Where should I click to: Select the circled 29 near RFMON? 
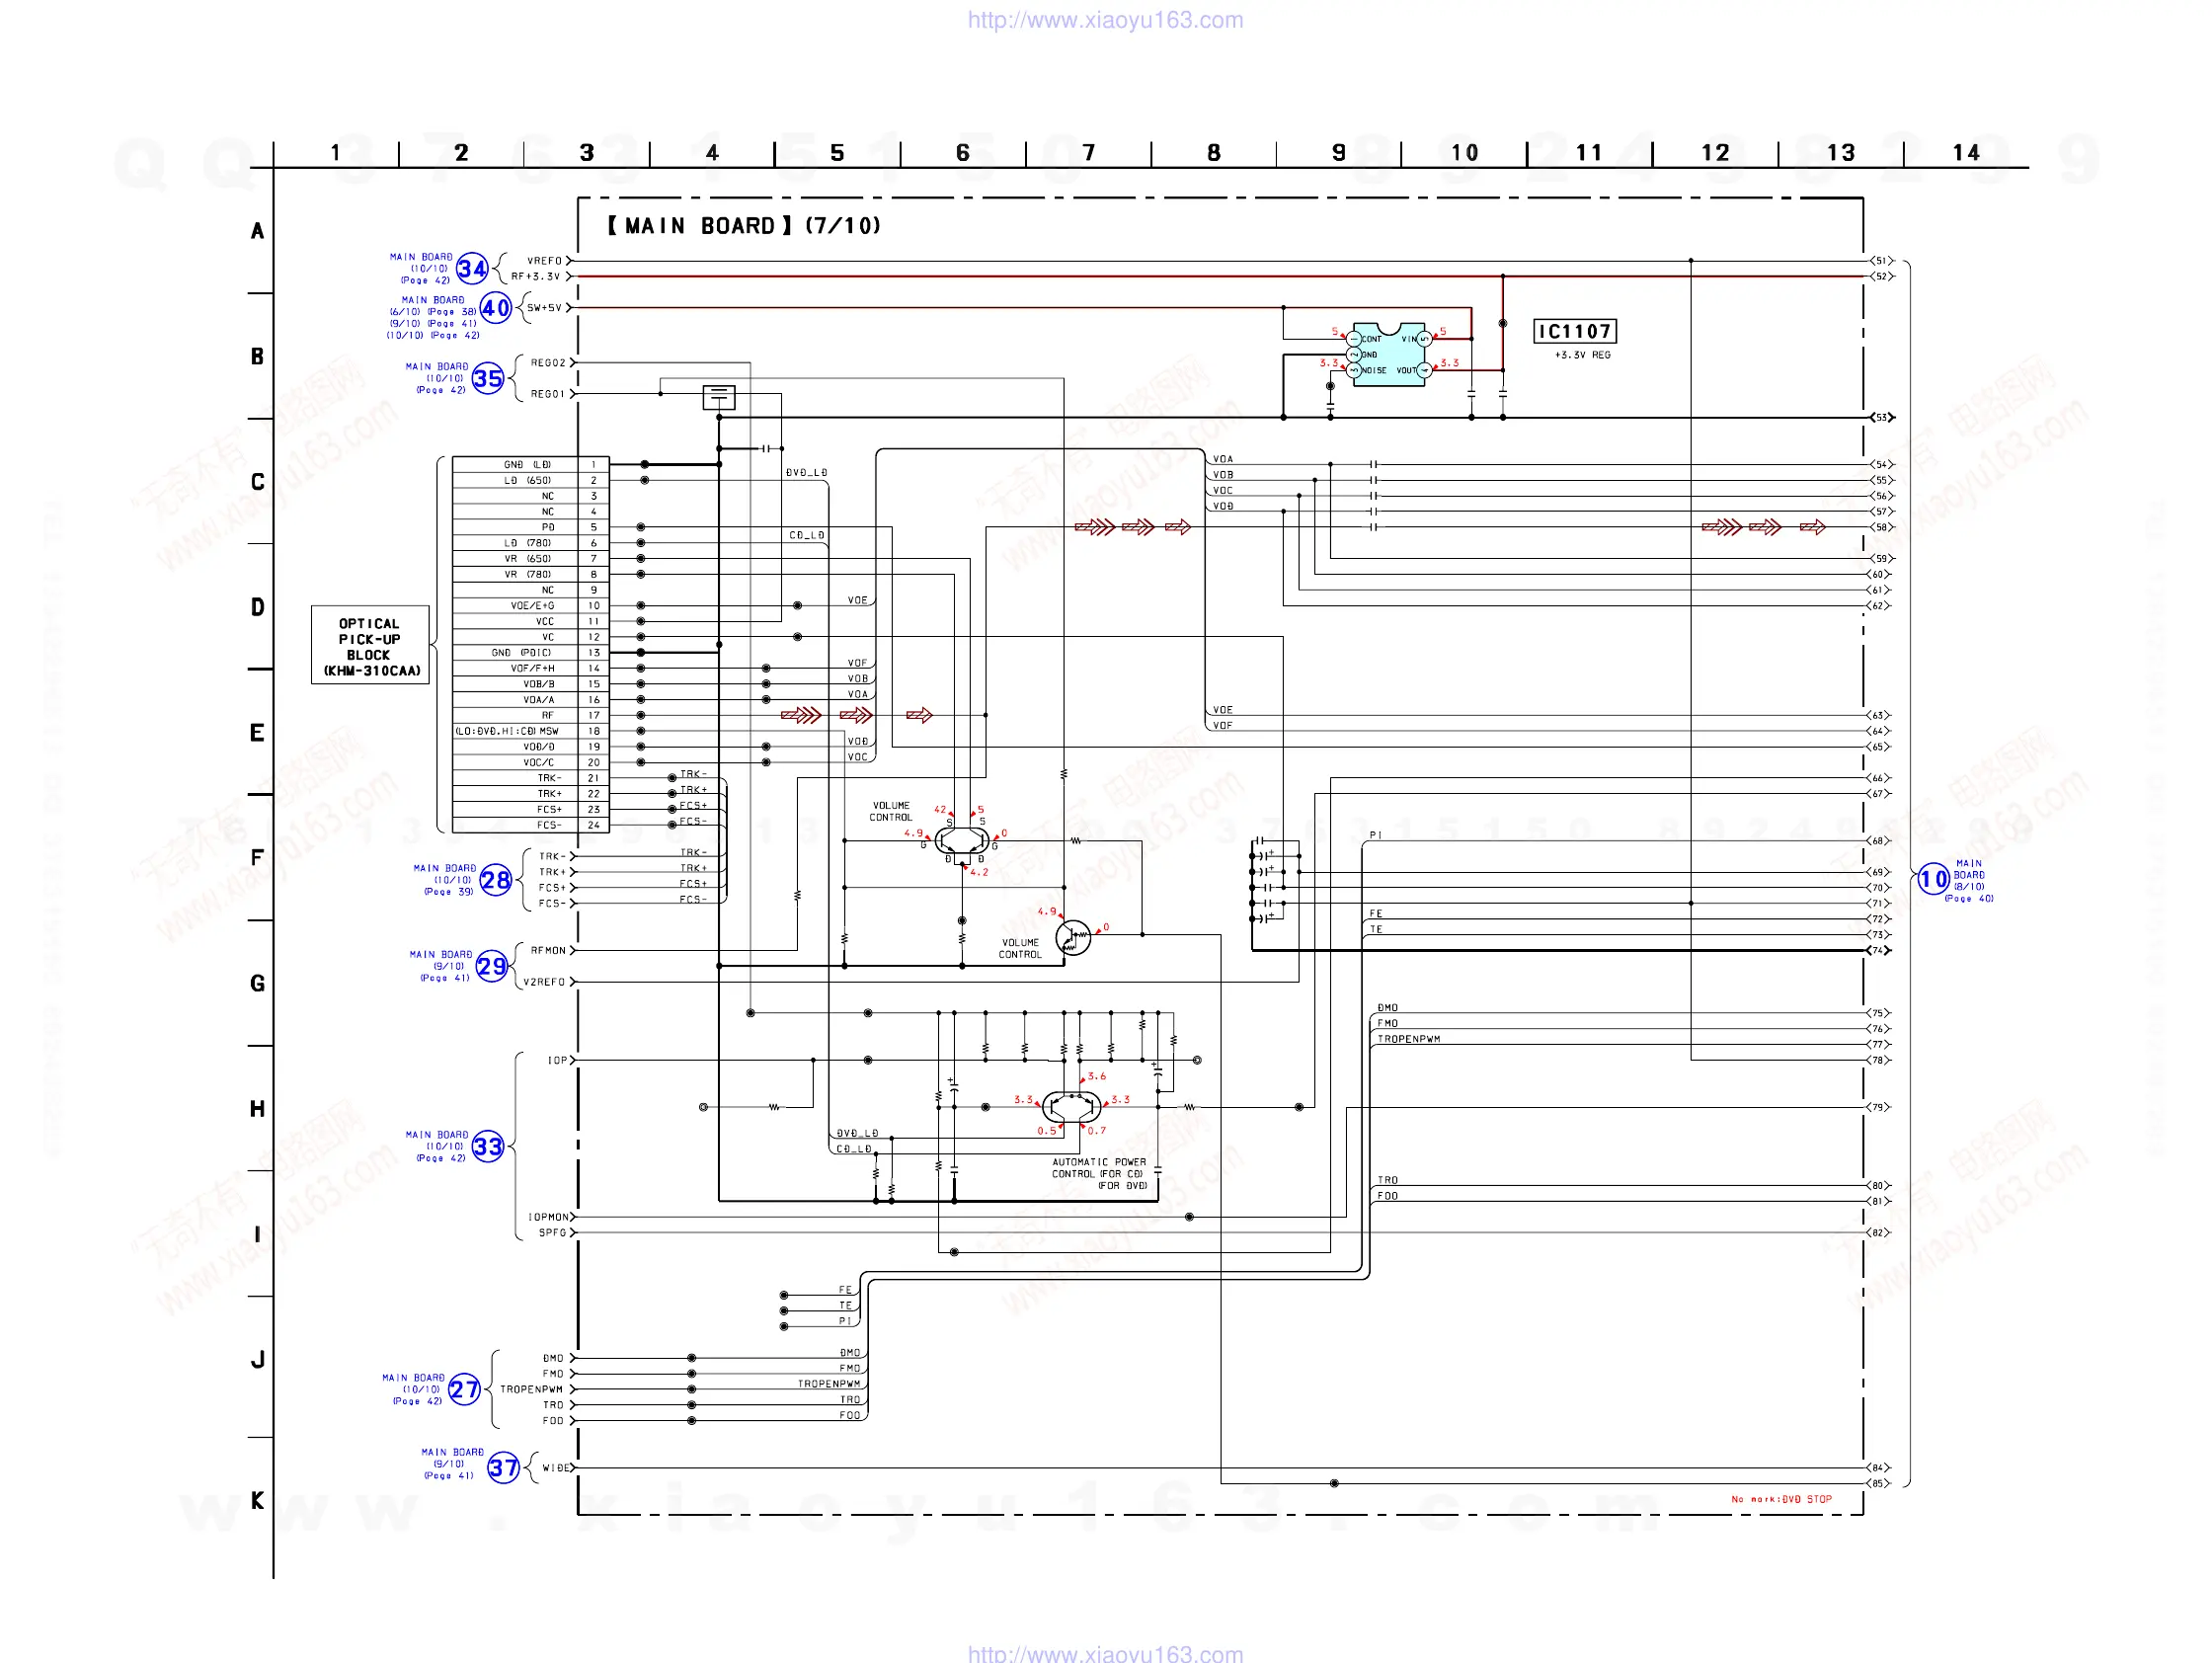click(x=491, y=967)
